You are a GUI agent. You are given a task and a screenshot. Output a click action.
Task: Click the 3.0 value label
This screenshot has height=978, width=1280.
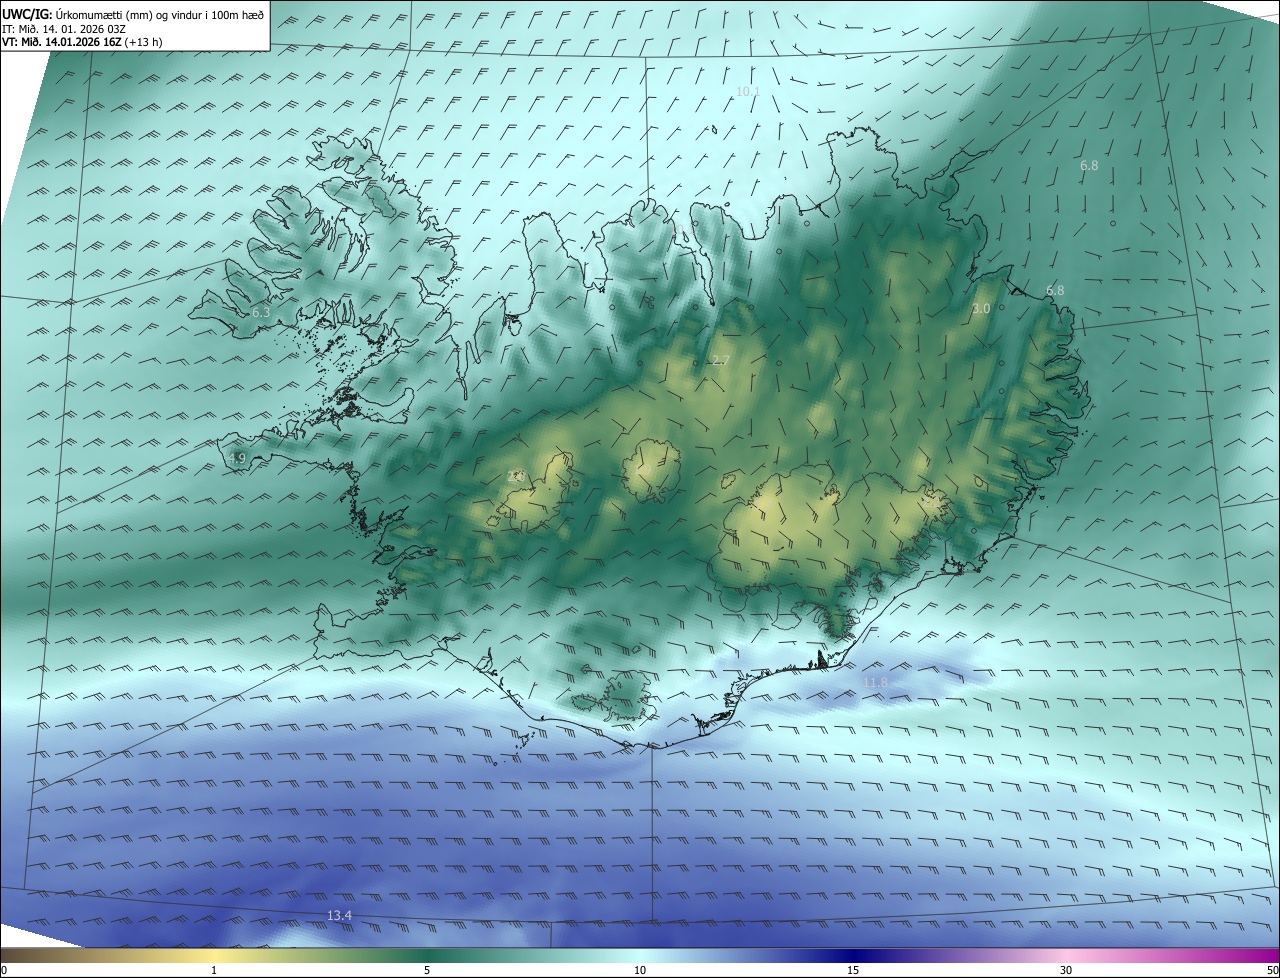[x=981, y=309]
